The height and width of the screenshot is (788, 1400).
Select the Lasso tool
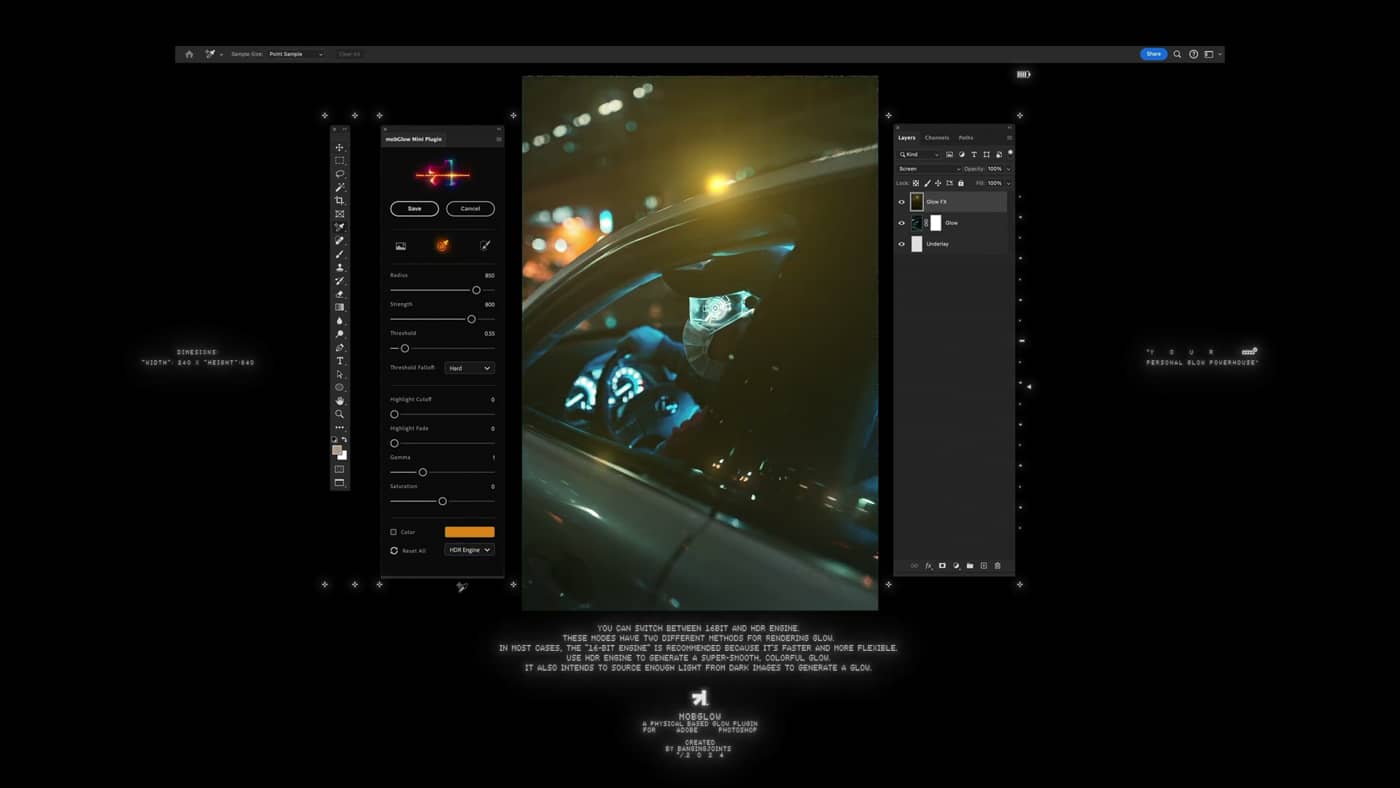339,173
